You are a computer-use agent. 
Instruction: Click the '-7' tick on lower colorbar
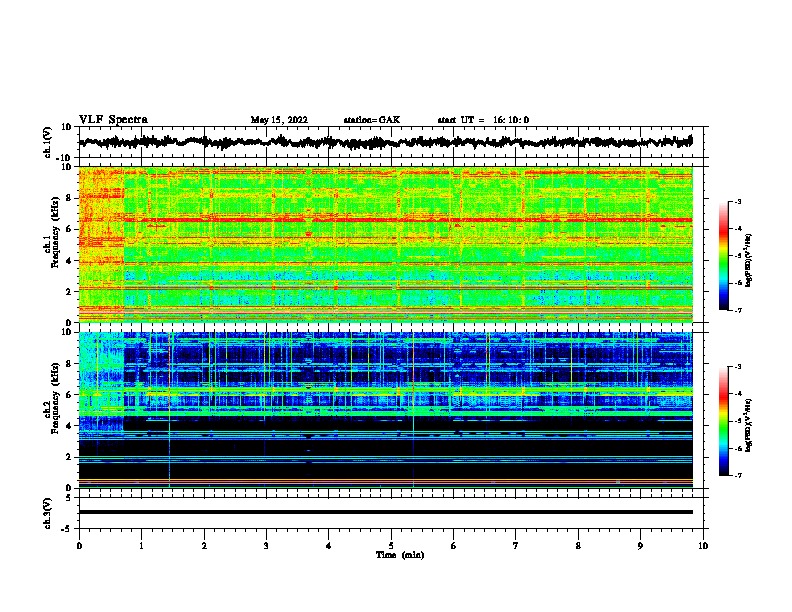tap(738, 476)
